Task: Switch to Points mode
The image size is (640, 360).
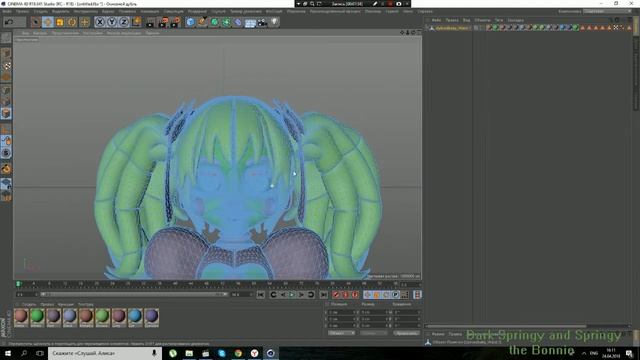Action: (6, 89)
